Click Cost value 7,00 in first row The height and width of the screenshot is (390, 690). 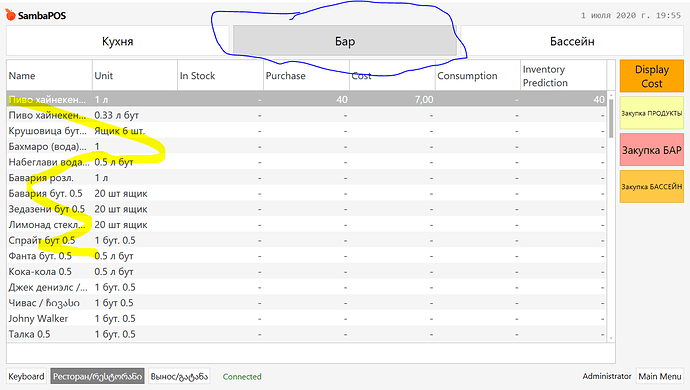click(x=424, y=99)
